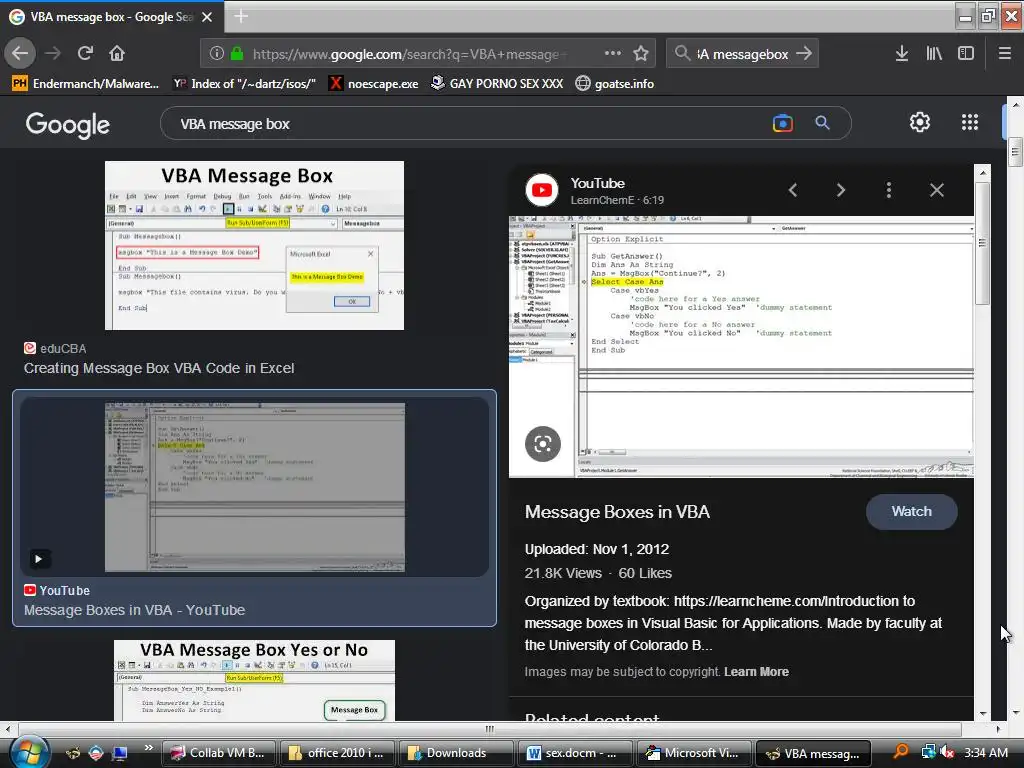Viewport: 1024px width, 768px height.
Task: Click the muted volume tray icon
Action: [x=947, y=753]
